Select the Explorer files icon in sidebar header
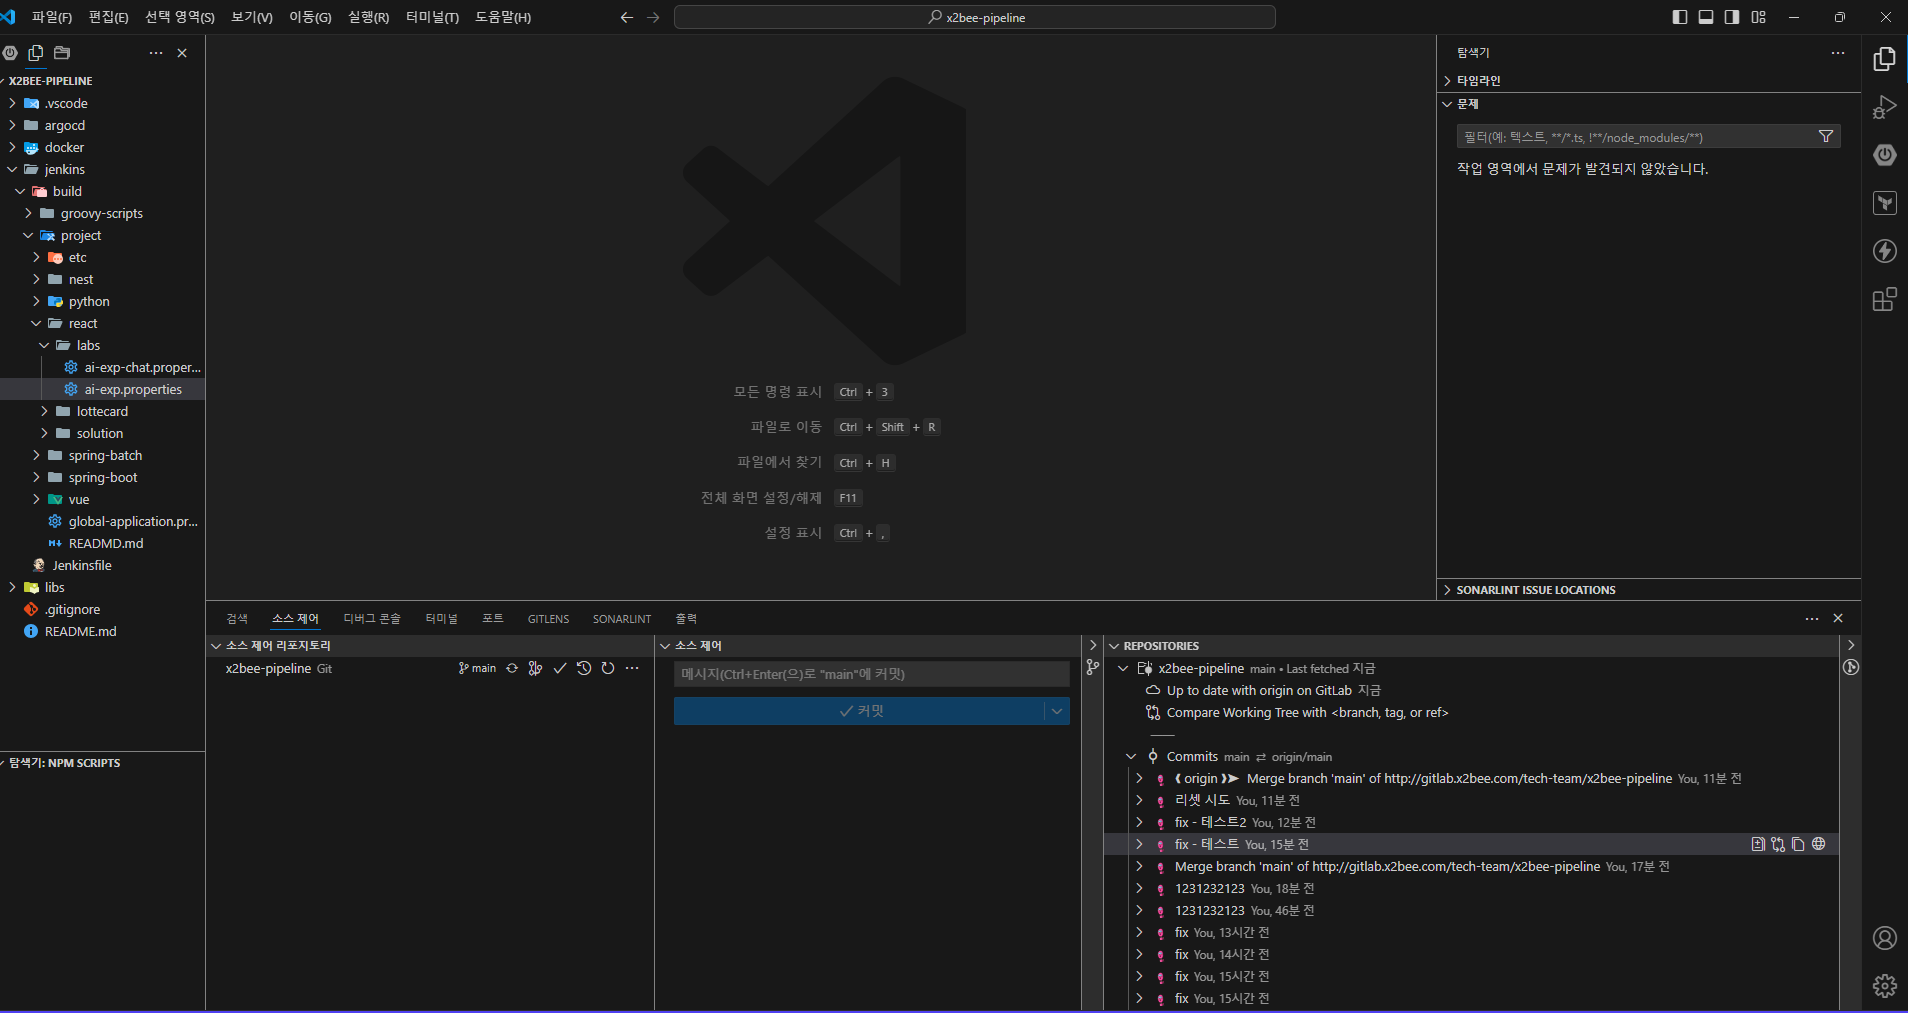This screenshot has width=1908, height=1013. (x=36, y=53)
